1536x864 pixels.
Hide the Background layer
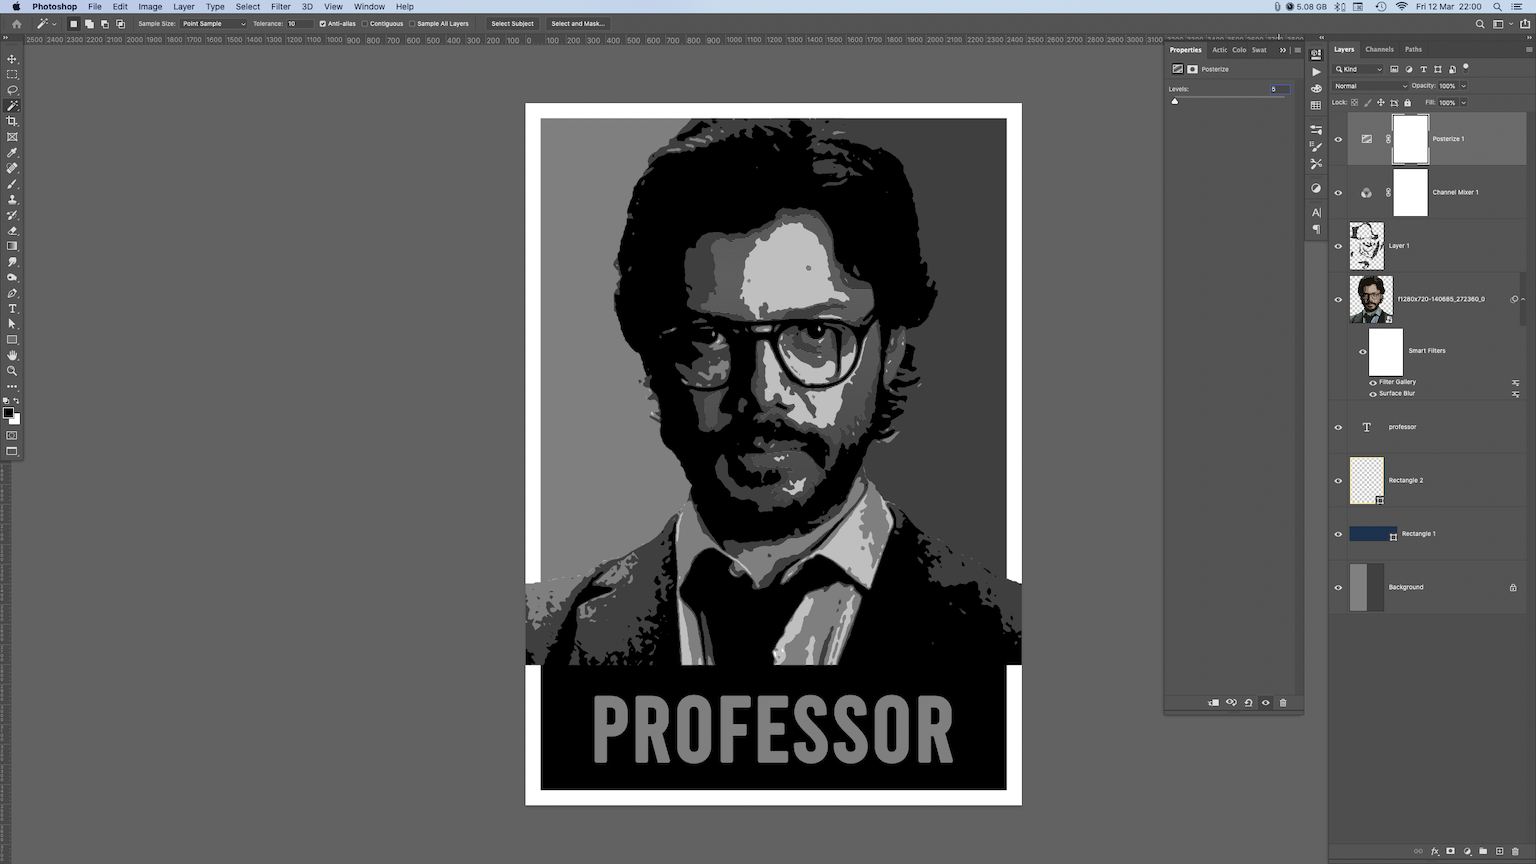pos(1338,588)
